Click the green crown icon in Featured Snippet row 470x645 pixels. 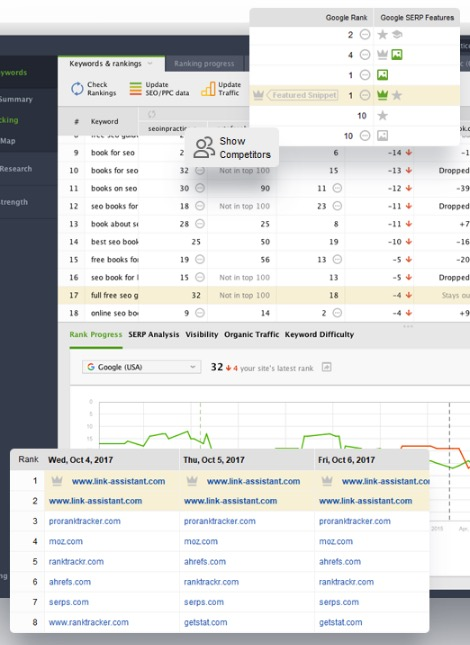pos(382,95)
